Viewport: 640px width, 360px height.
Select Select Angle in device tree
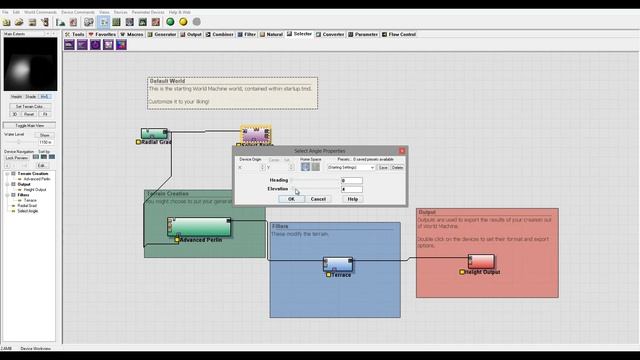coord(28,211)
